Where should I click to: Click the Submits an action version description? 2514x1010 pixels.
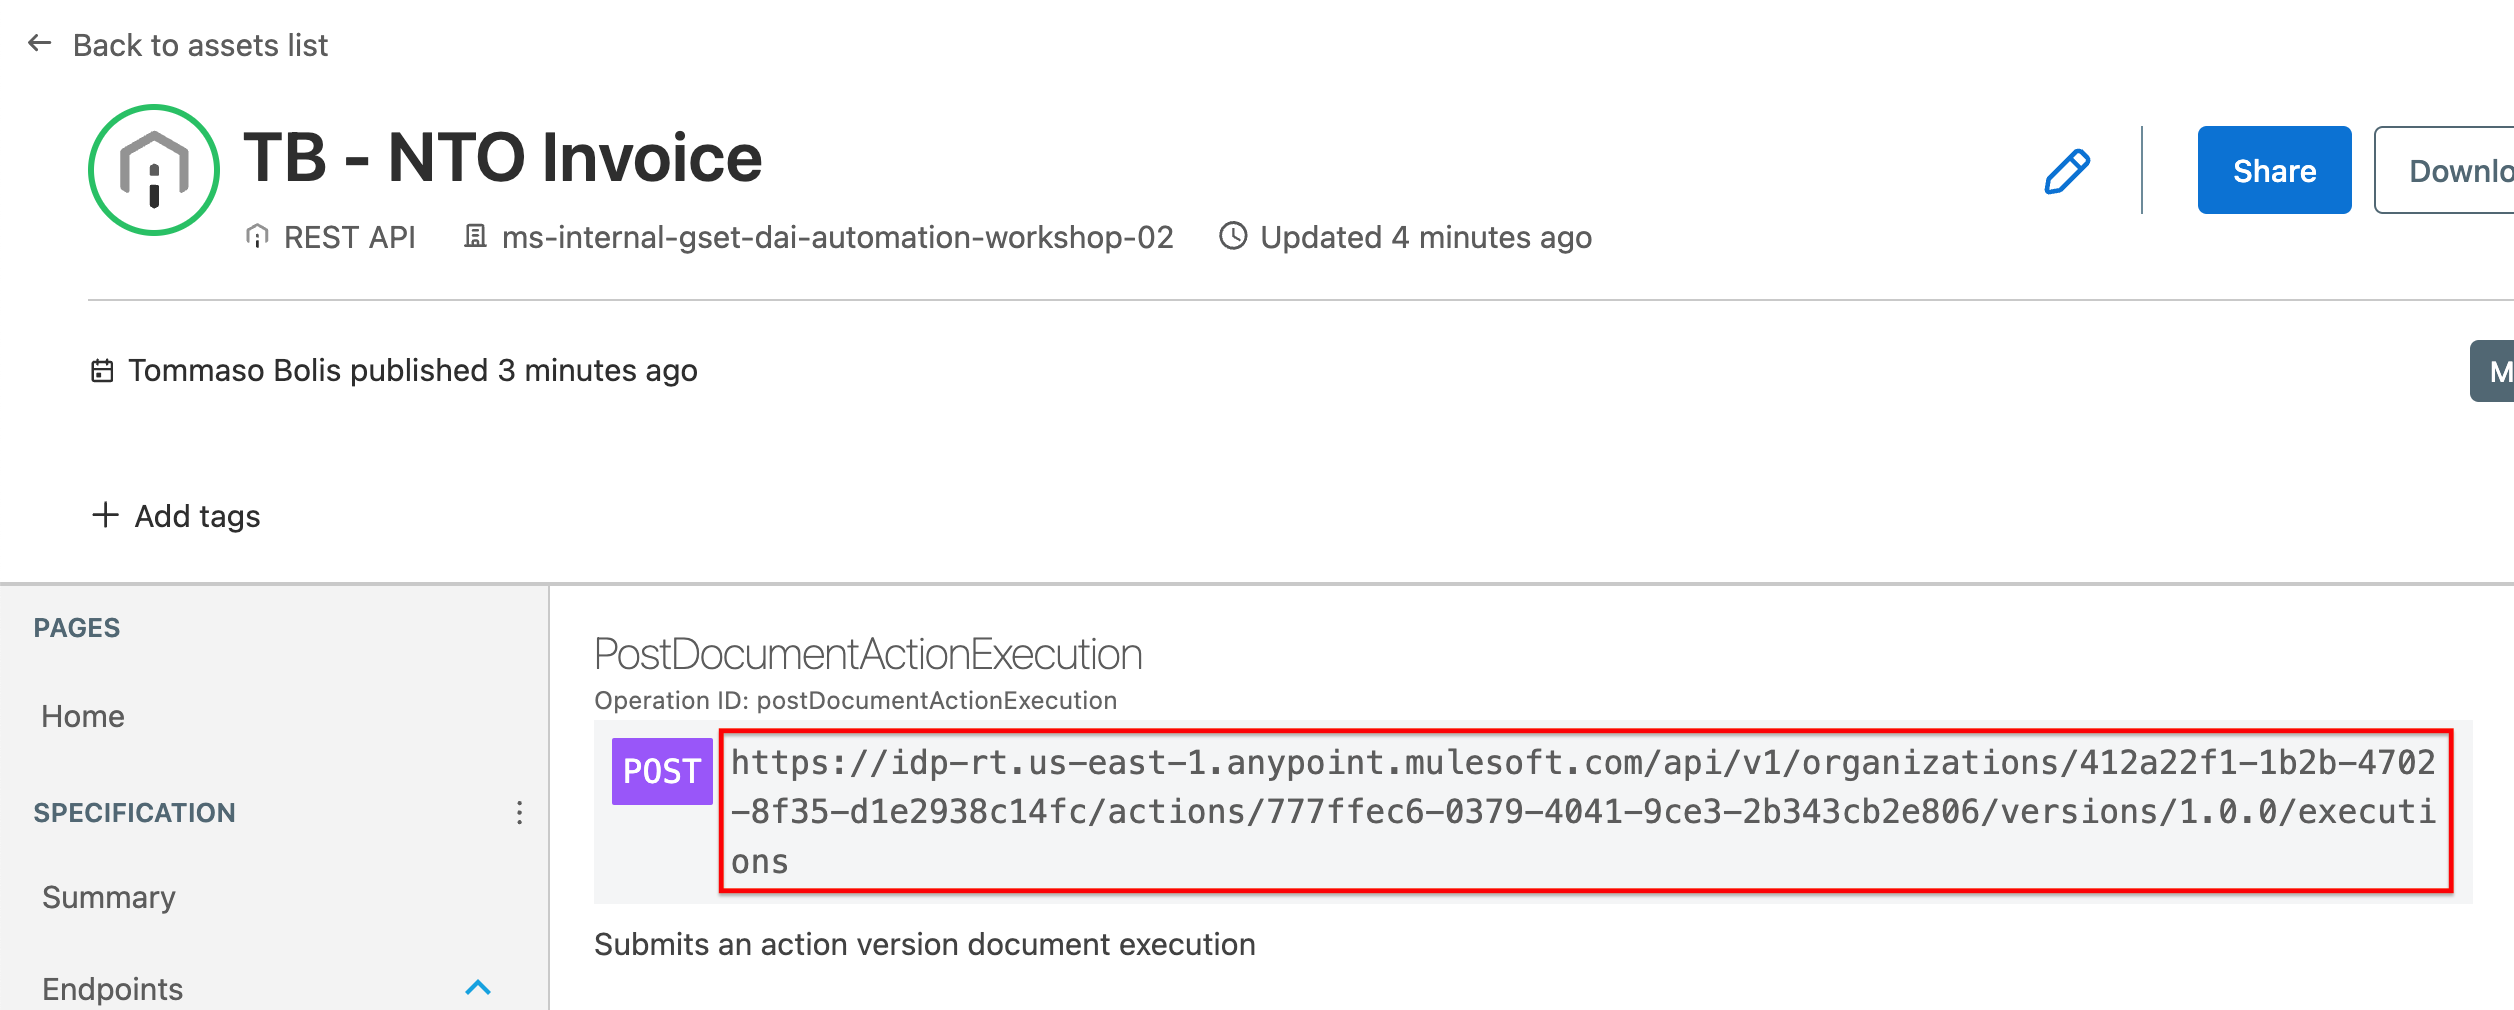point(925,945)
